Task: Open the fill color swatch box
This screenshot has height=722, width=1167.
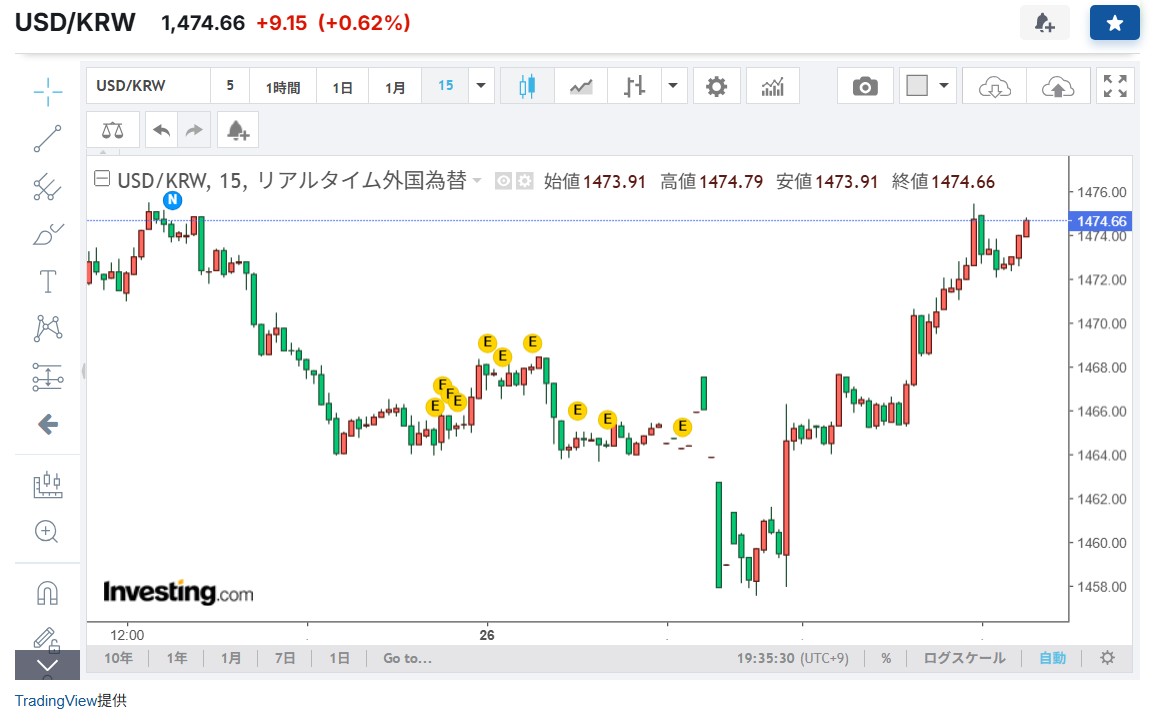Action: tap(917, 87)
